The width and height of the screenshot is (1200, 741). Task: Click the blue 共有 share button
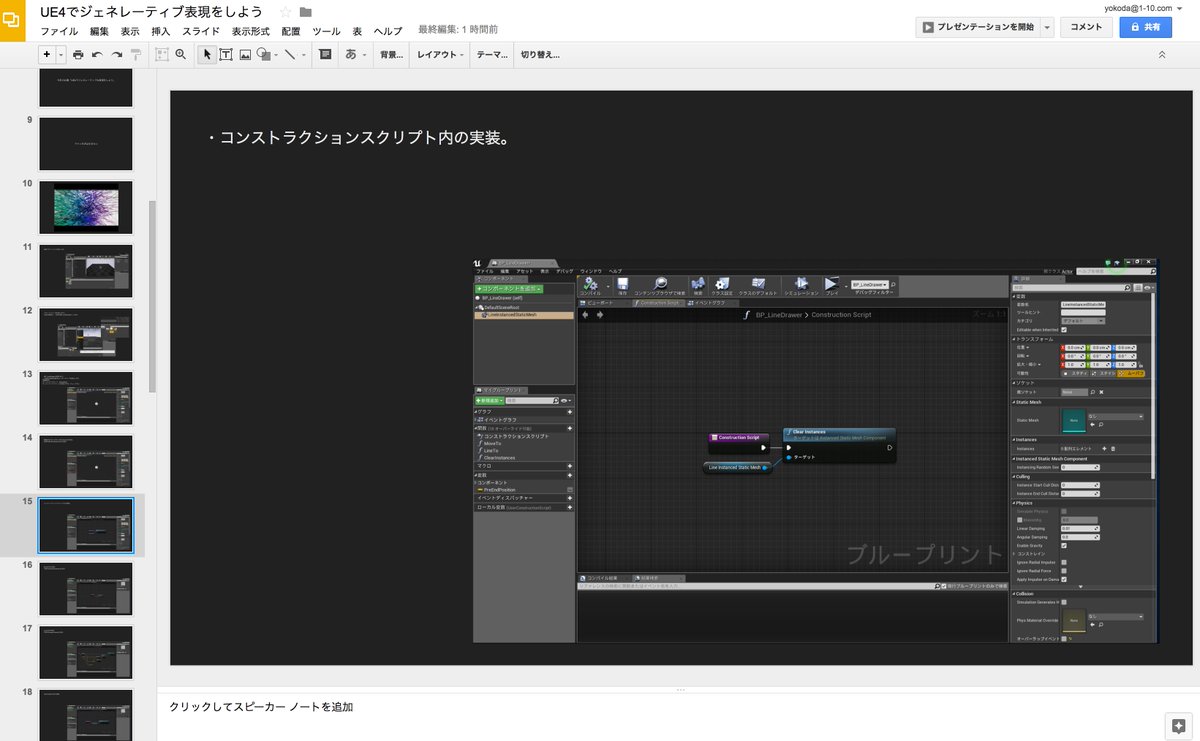tap(1145, 27)
